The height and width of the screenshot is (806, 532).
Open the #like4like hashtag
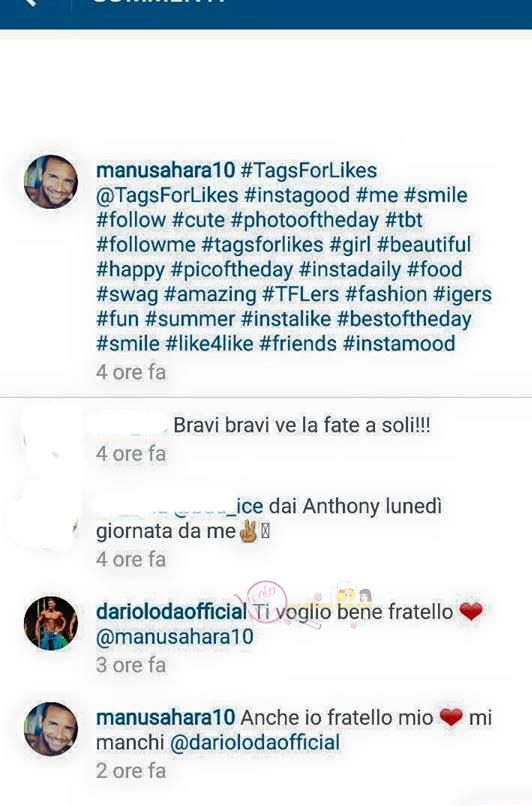click(210, 343)
